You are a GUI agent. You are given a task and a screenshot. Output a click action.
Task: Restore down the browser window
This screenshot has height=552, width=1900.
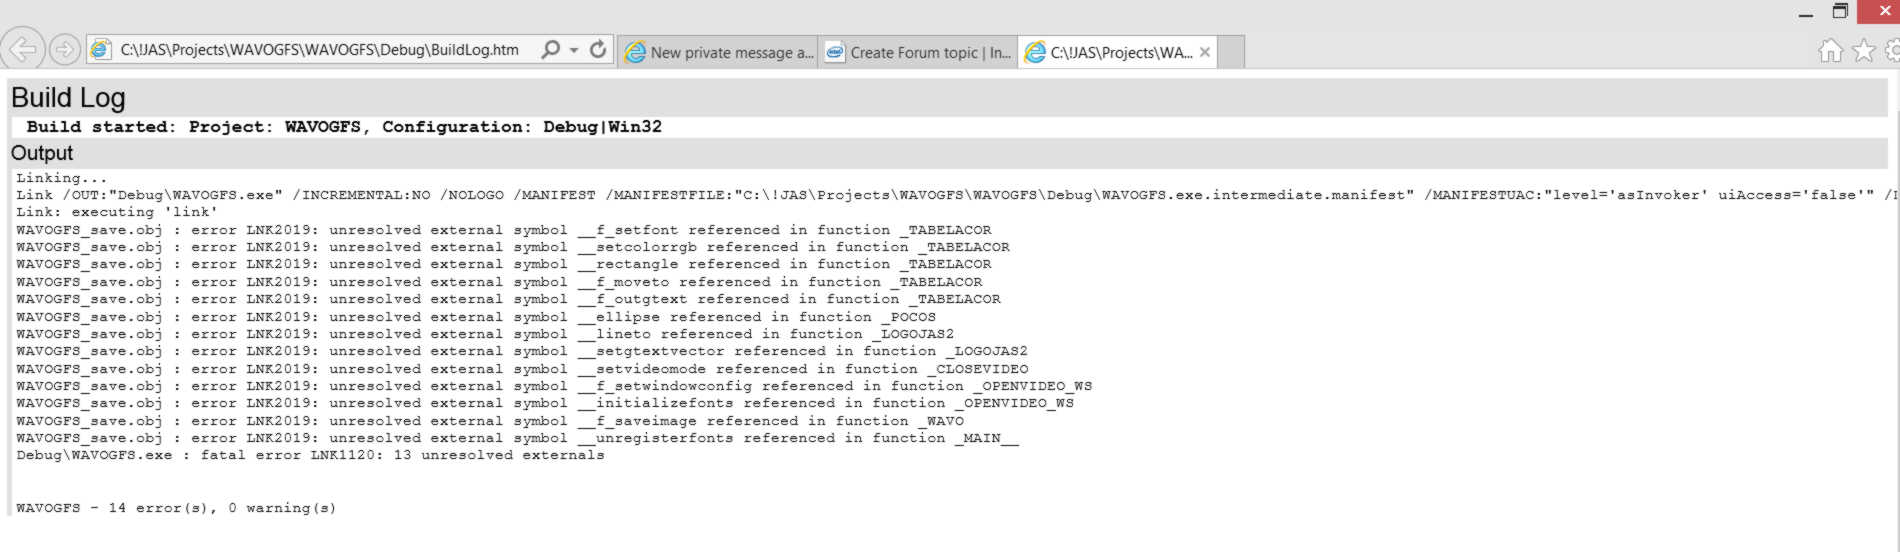point(1840,12)
